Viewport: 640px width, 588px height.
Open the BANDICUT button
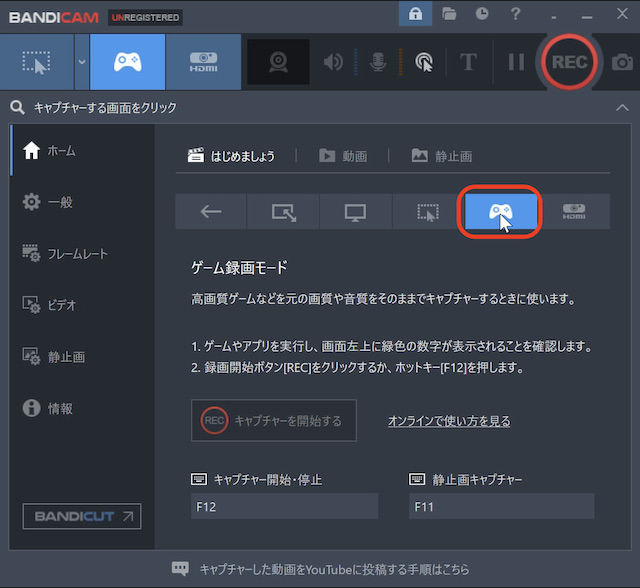pos(82,516)
